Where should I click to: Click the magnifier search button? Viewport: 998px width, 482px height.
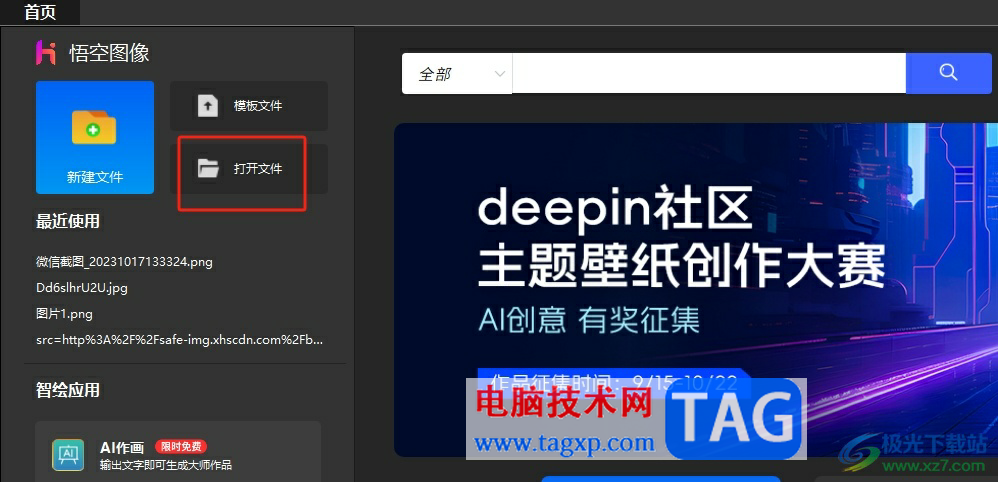click(948, 74)
